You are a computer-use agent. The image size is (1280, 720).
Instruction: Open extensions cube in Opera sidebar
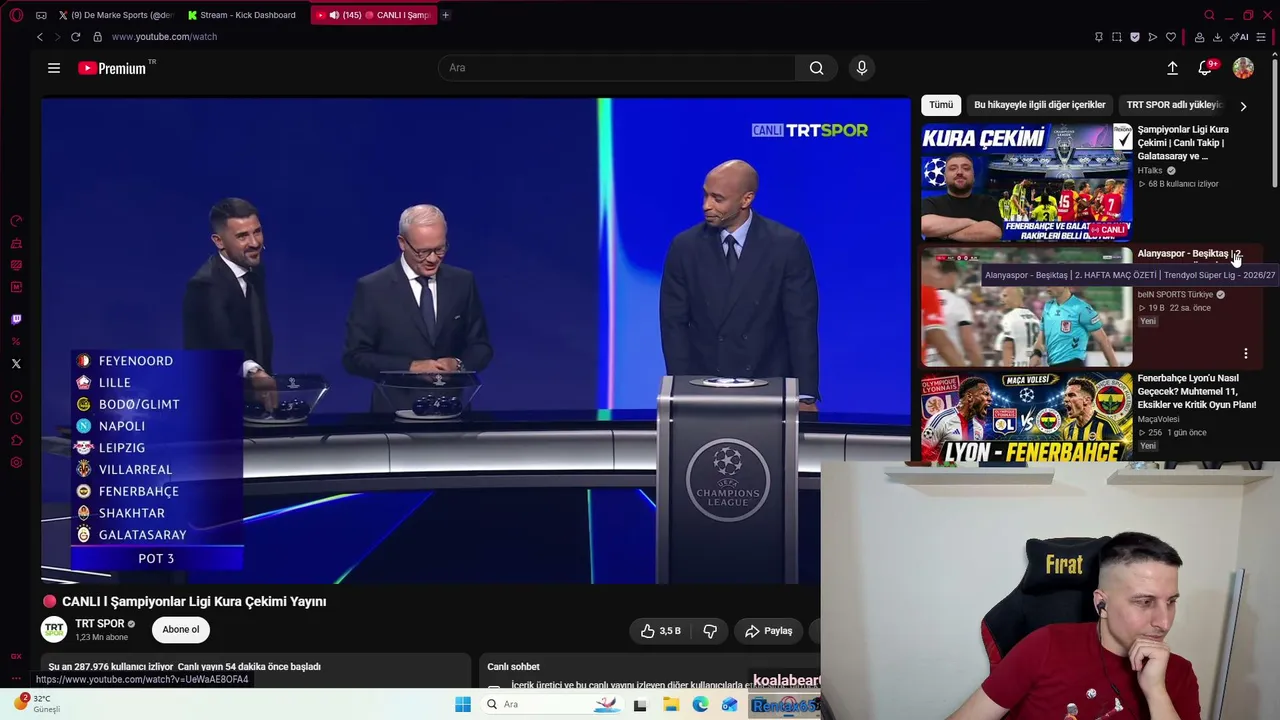click(16, 441)
